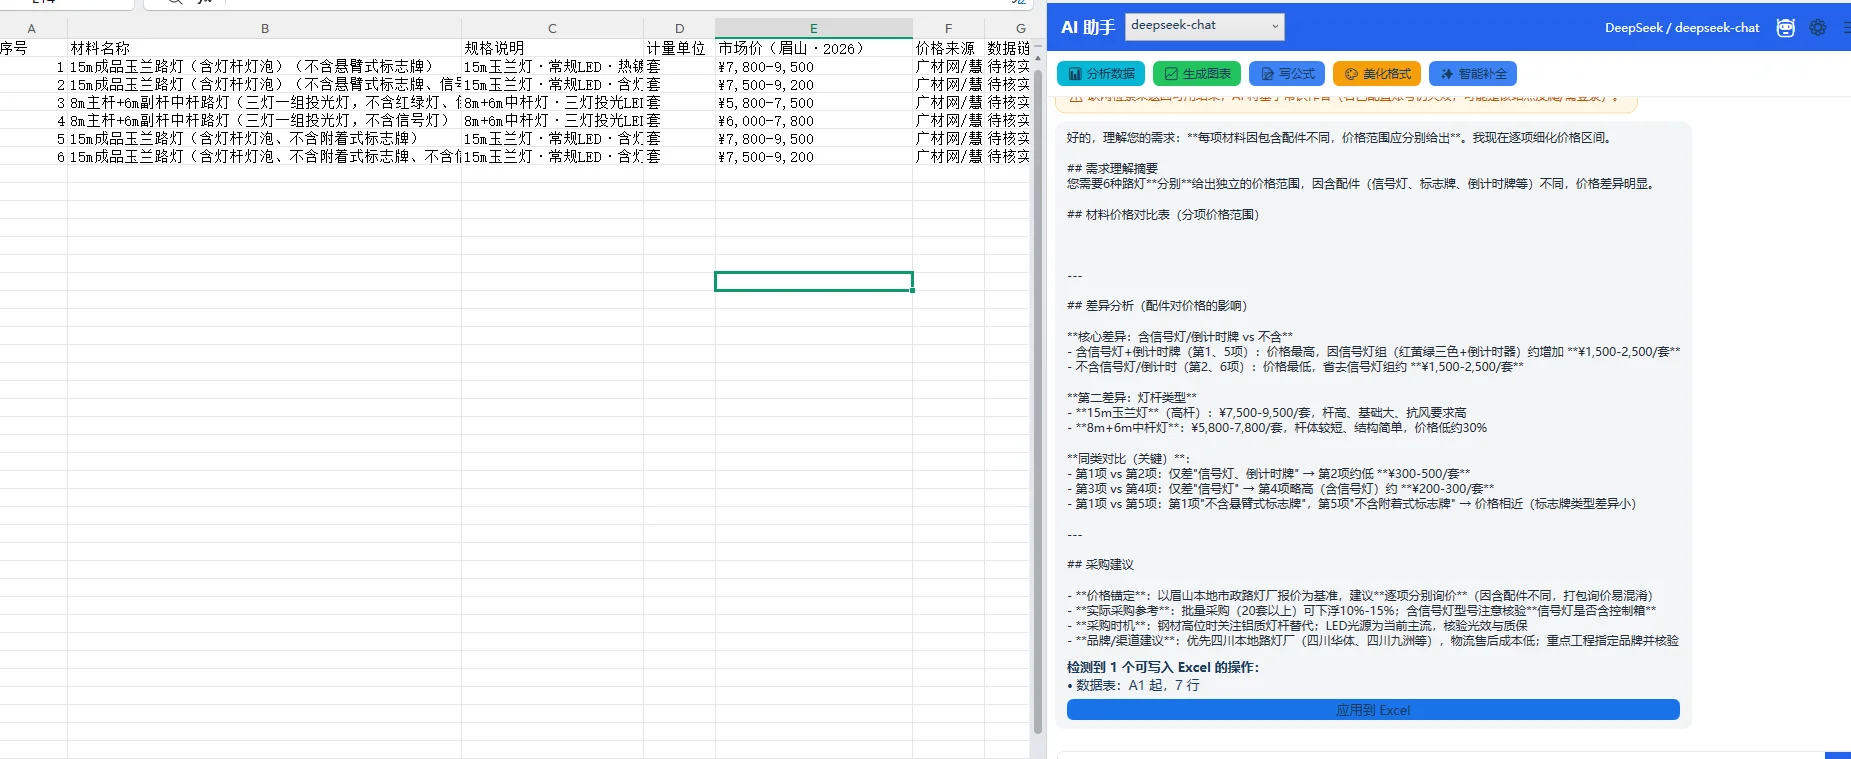Apply AI result with 应用到 Excel button
This screenshot has height=759, width=1851.
(x=1373, y=710)
